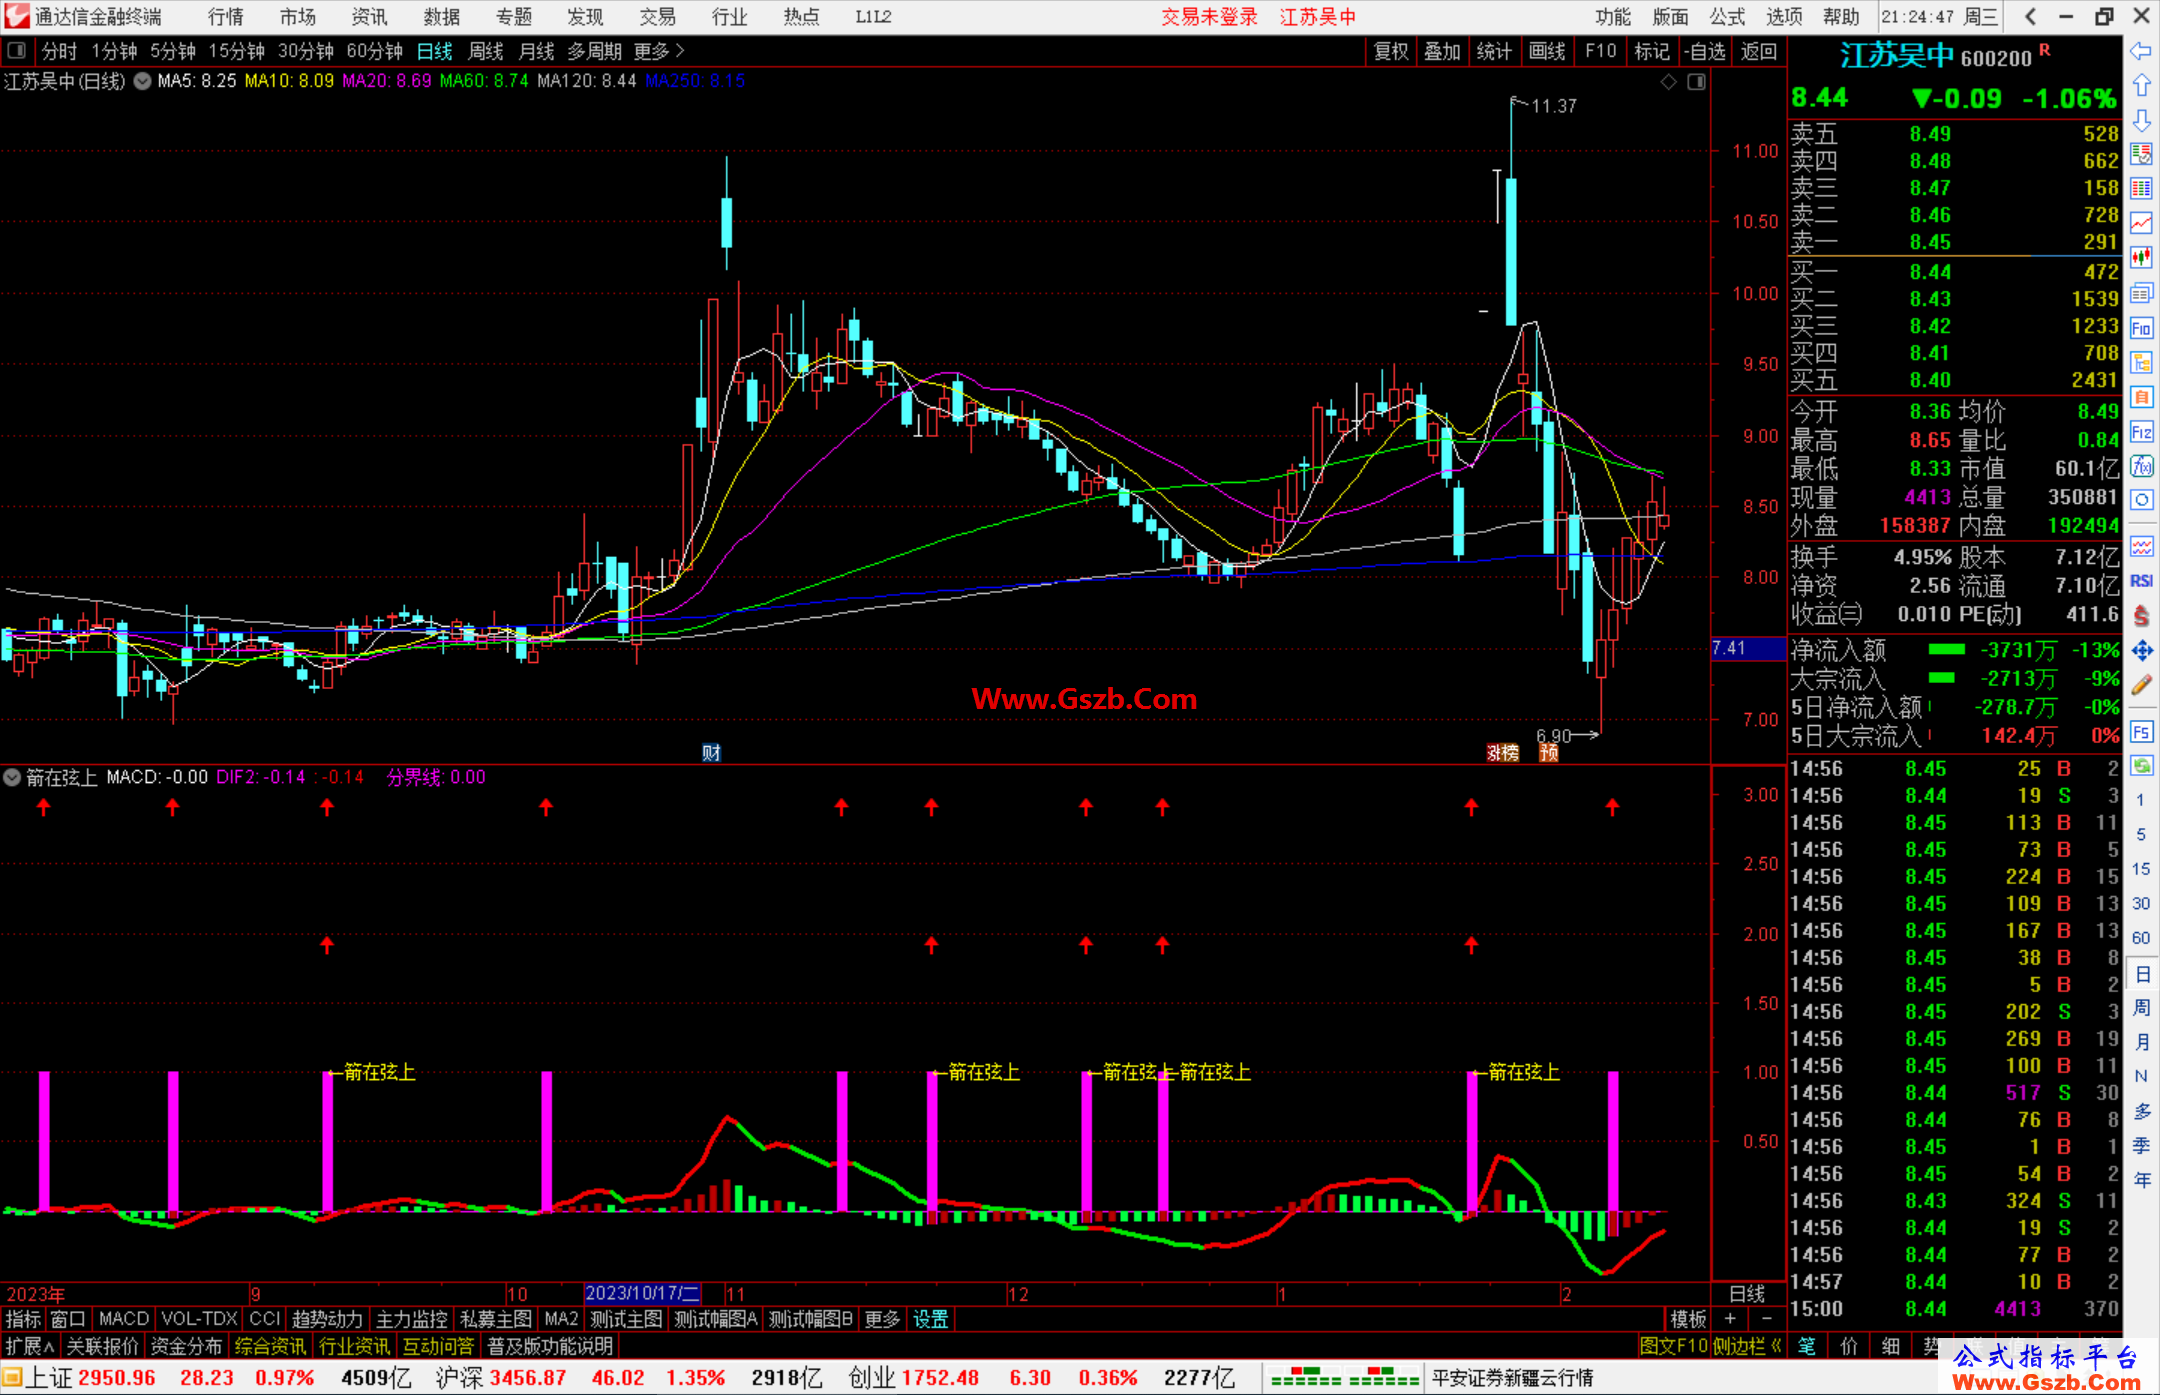Switch to 月线 period

[x=537, y=51]
